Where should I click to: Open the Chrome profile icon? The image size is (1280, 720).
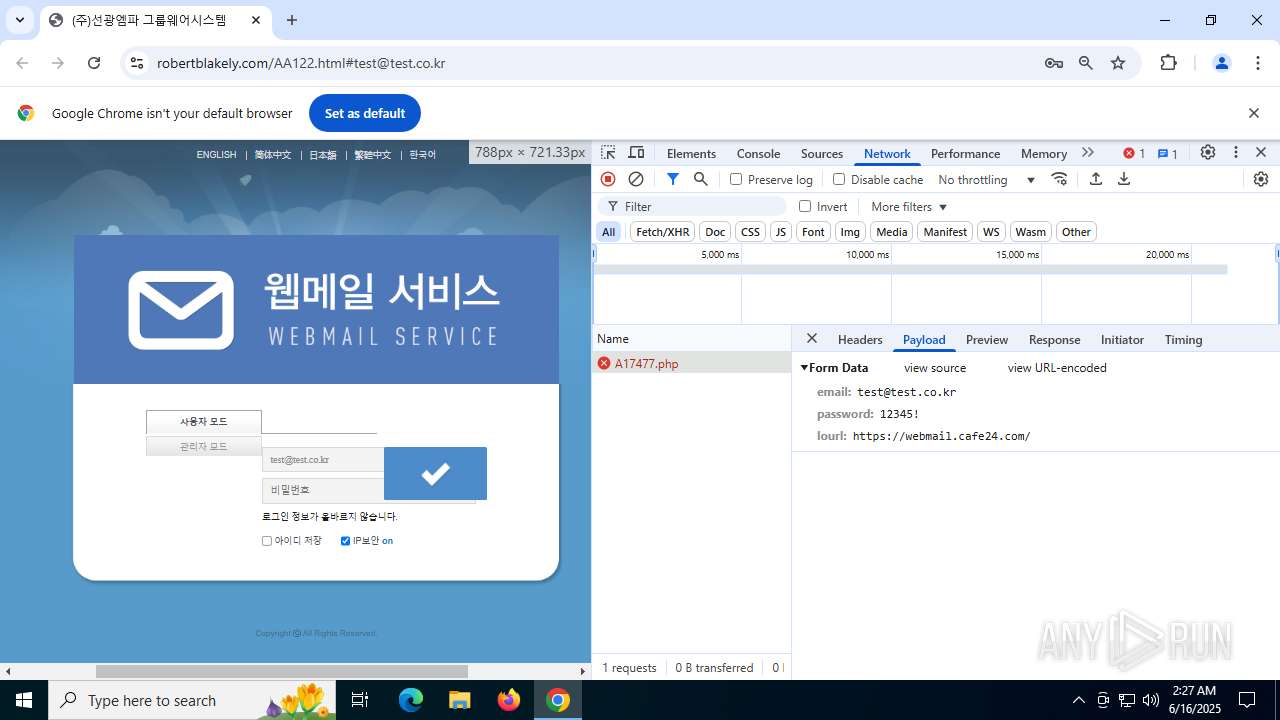pyautogui.click(x=1221, y=63)
